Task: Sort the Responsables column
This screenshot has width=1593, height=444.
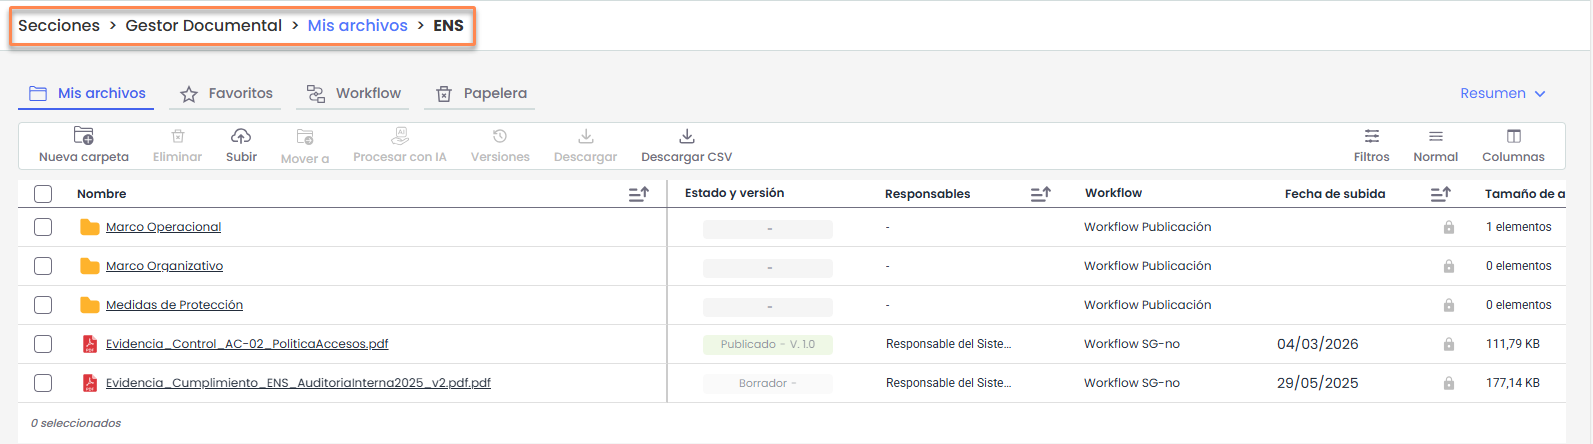Action: pos(1040,194)
